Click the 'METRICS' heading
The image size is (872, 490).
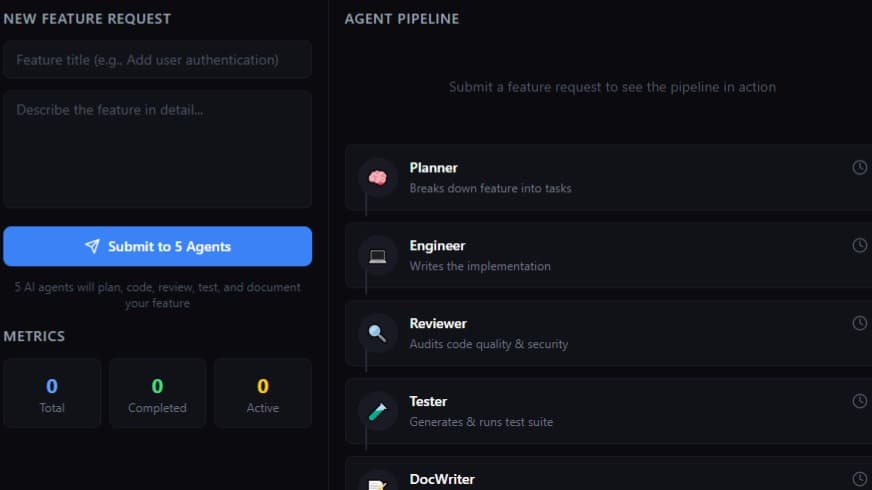[x=34, y=336]
